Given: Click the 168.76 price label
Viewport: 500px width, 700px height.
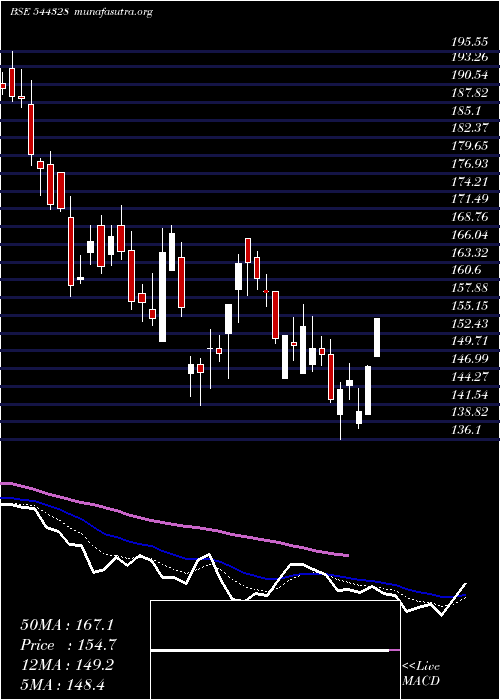Looking at the screenshot, I should [470, 217].
